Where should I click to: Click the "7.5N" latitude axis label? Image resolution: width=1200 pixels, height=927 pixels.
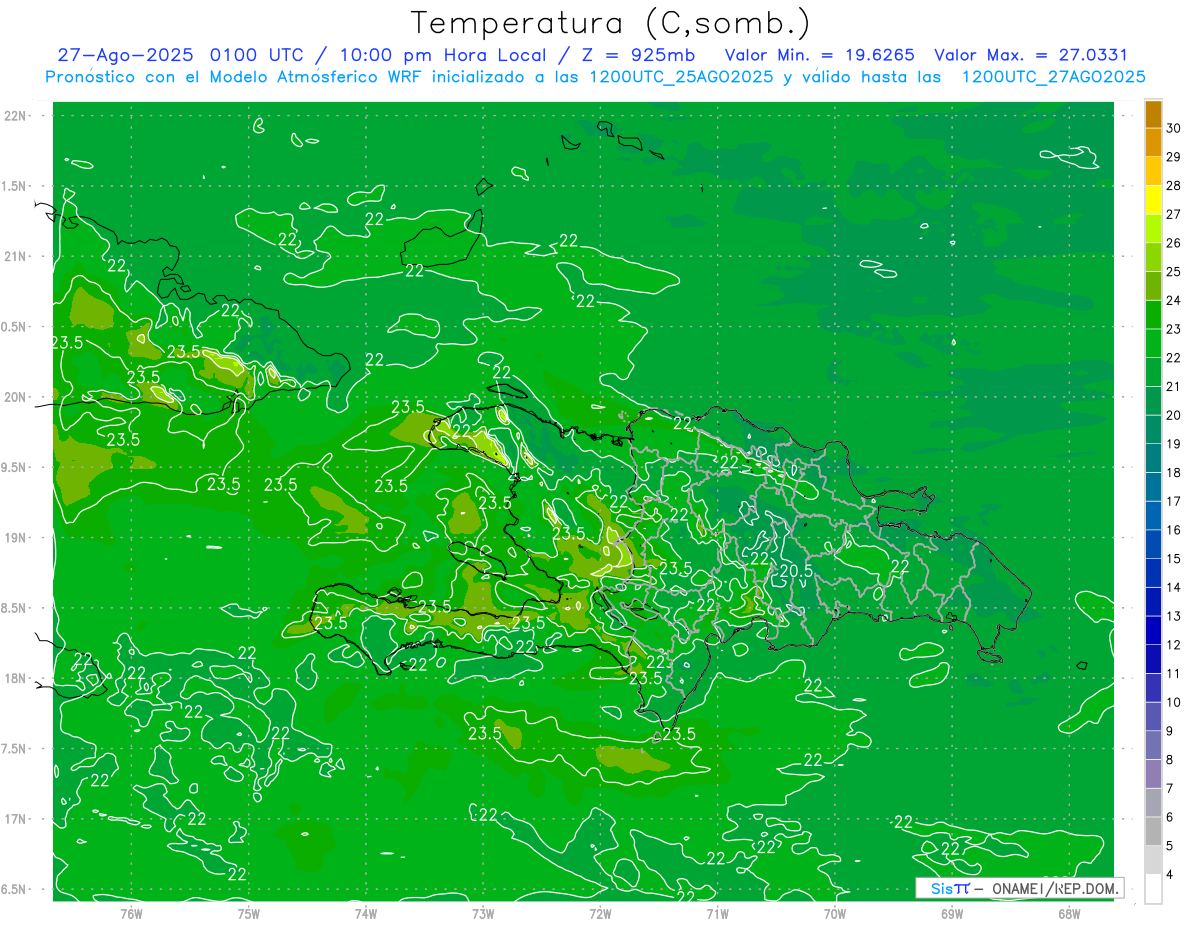(x=14, y=748)
